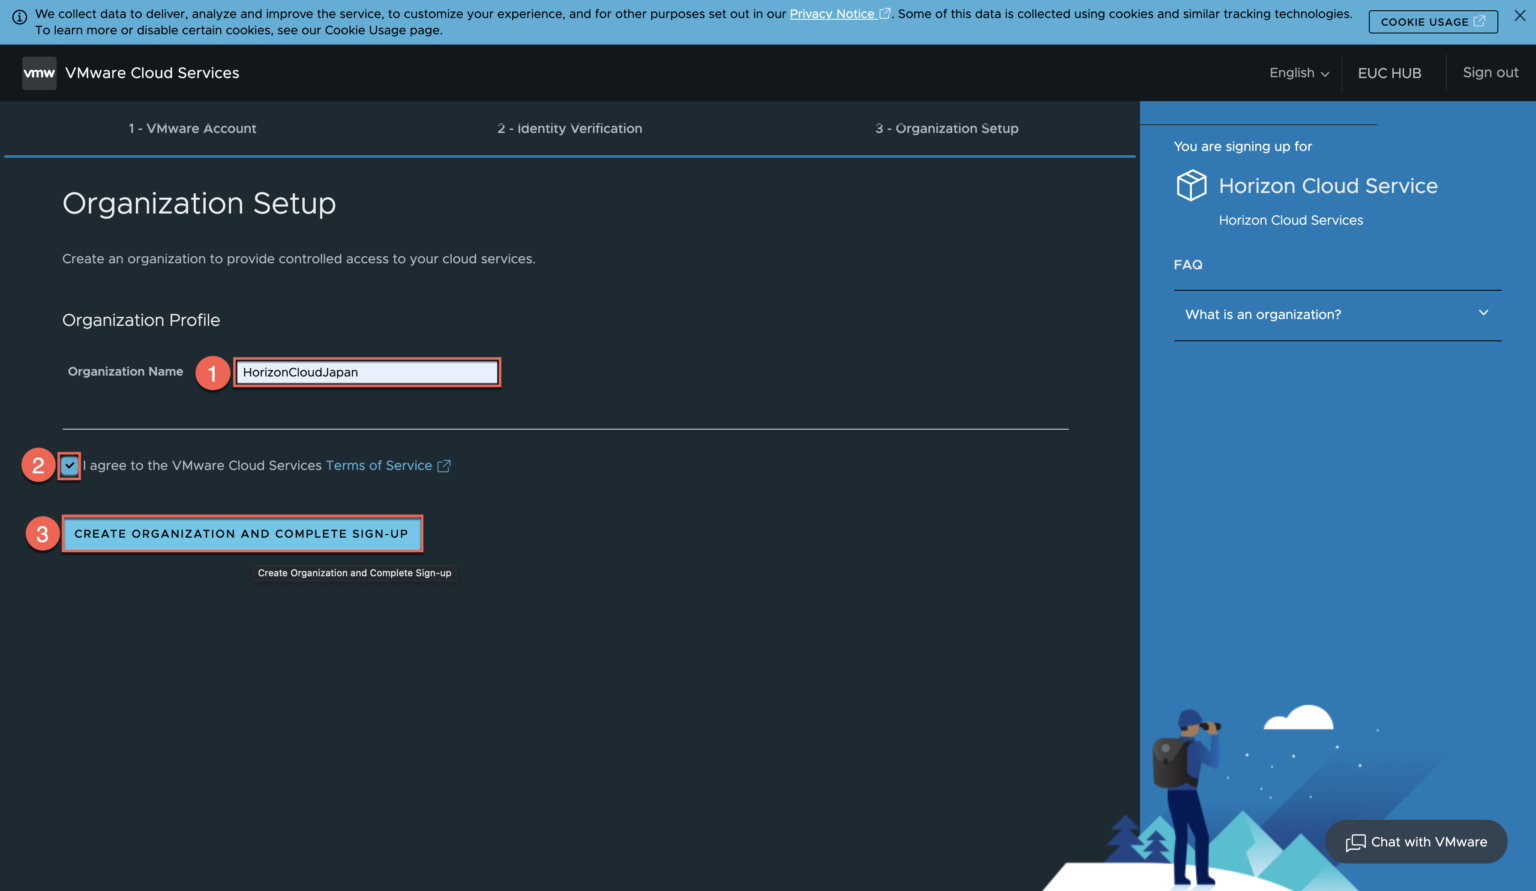
Task: Open the Terms of Service link
Action: click(x=379, y=466)
